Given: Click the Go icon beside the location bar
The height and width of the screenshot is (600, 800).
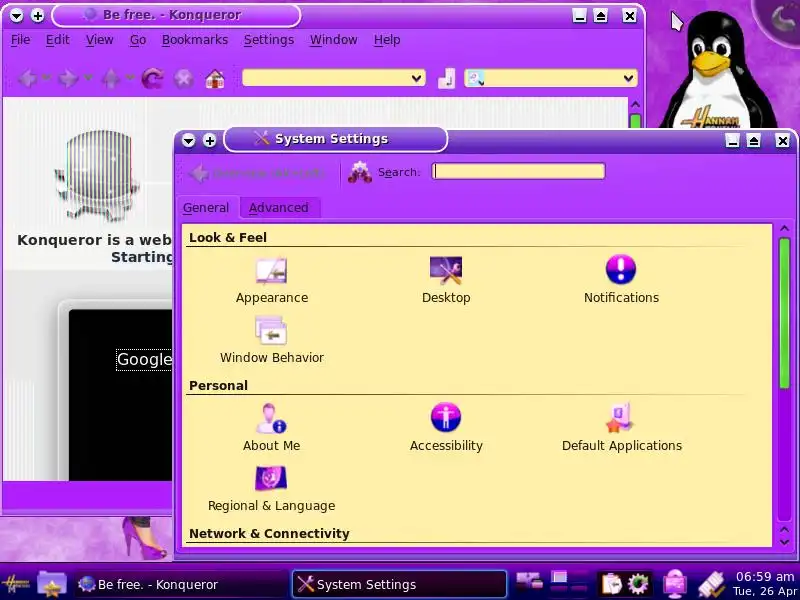Looking at the screenshot, I should pos(446,79).
